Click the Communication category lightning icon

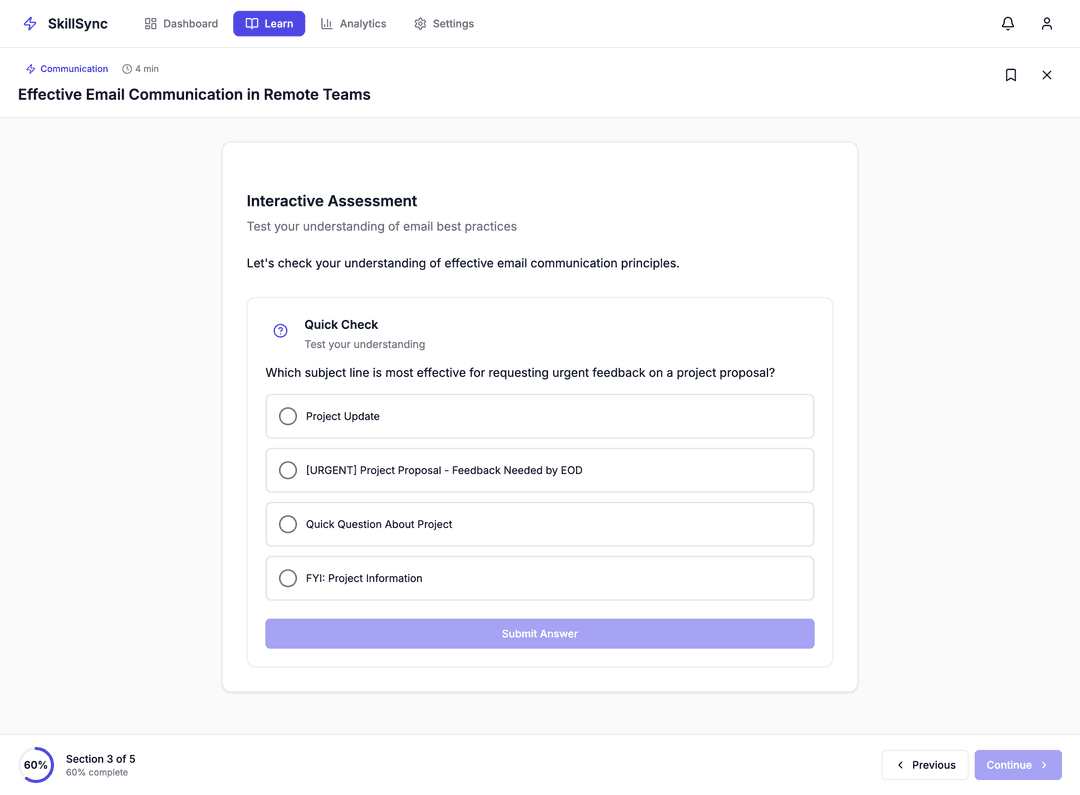coord(31,69)
